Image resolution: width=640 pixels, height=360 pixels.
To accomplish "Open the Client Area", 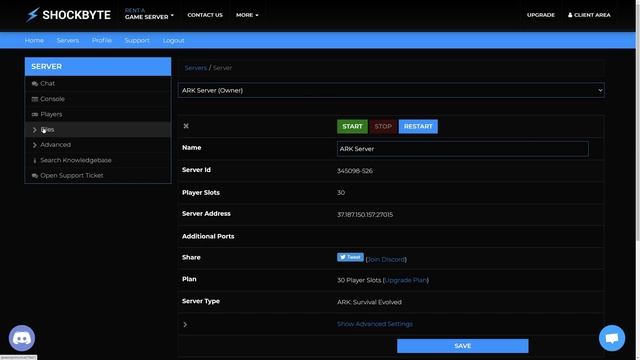I will coord(589,15).
